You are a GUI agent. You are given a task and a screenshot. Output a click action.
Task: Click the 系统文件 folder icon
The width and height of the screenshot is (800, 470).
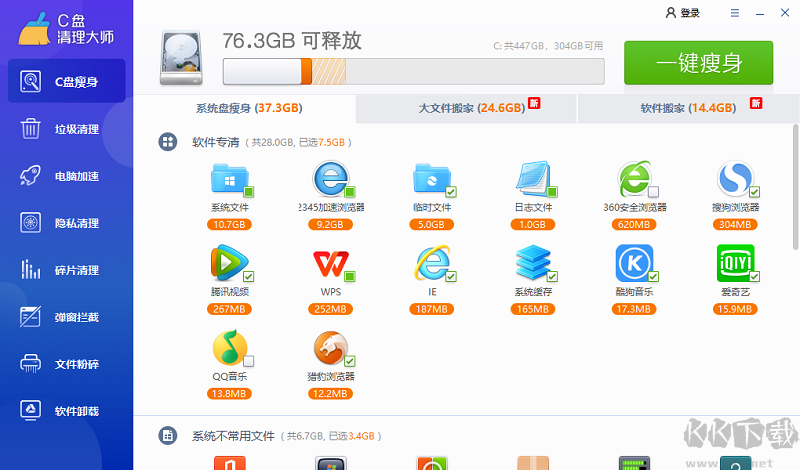(x=230, y=179)
